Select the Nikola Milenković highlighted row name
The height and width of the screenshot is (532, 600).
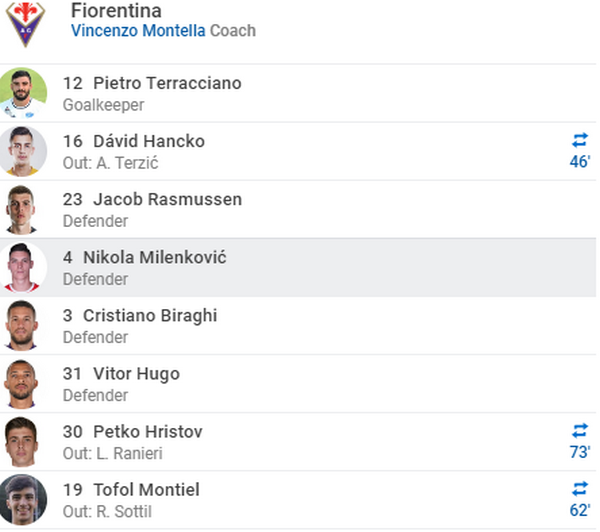[154, 257]
